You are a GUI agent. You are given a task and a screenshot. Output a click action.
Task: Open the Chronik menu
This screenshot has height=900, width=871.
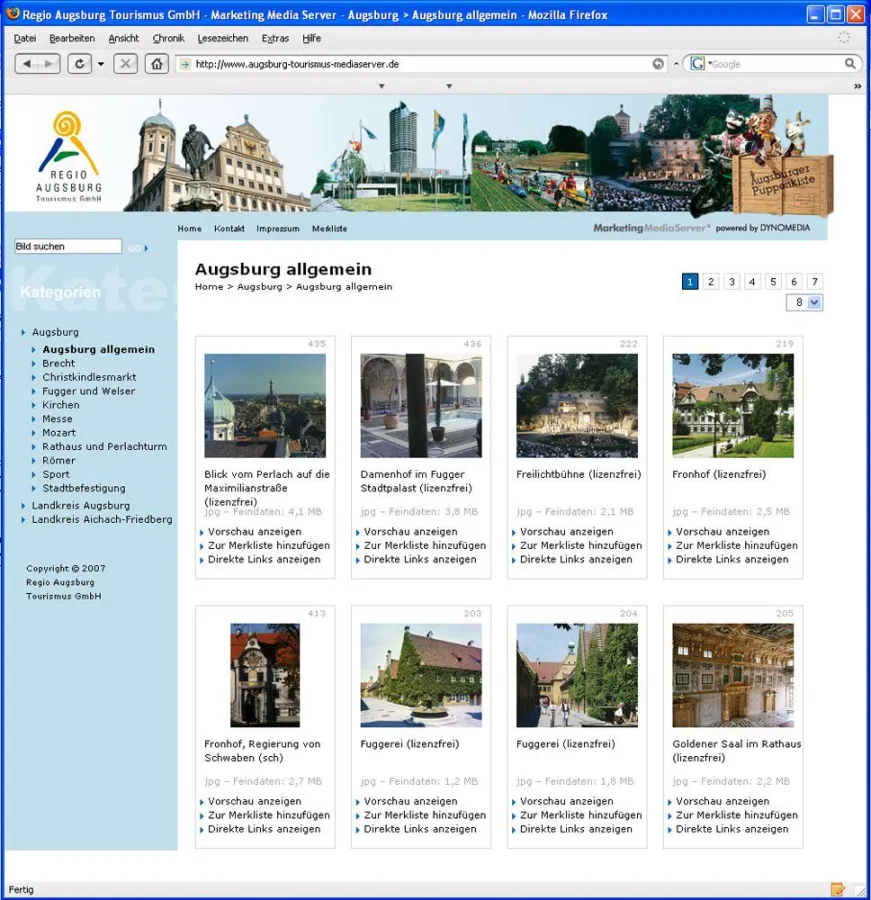(x=168, y=38)
